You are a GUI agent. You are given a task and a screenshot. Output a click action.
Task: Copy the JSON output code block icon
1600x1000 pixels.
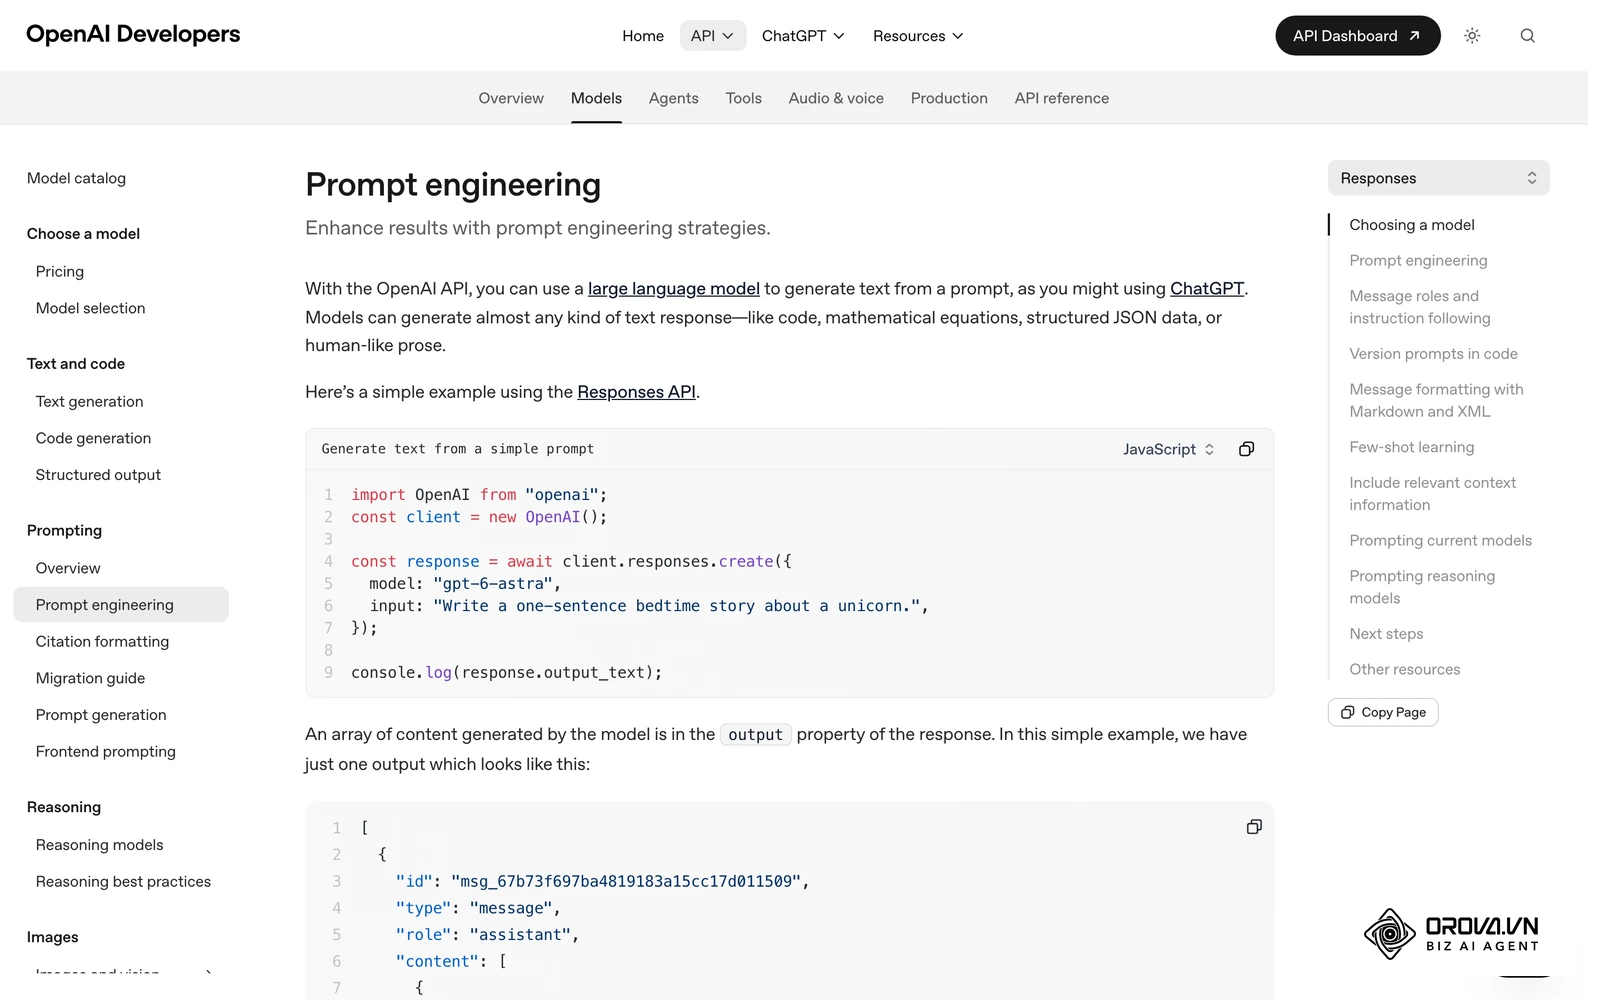pyautogui.click(x=1254, y=827)
